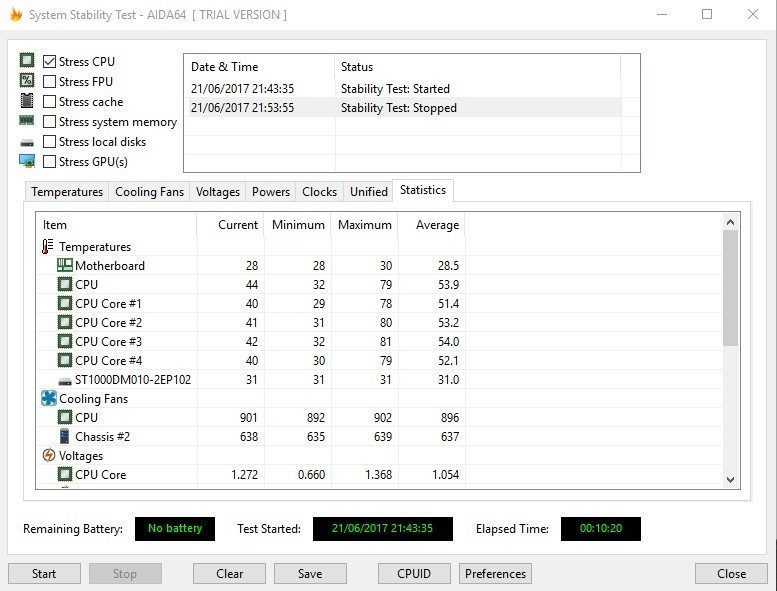Image resolution: width=777 pixels, height=591 pixels.
Task: Click the Item column header
Action: pos(116,225)
